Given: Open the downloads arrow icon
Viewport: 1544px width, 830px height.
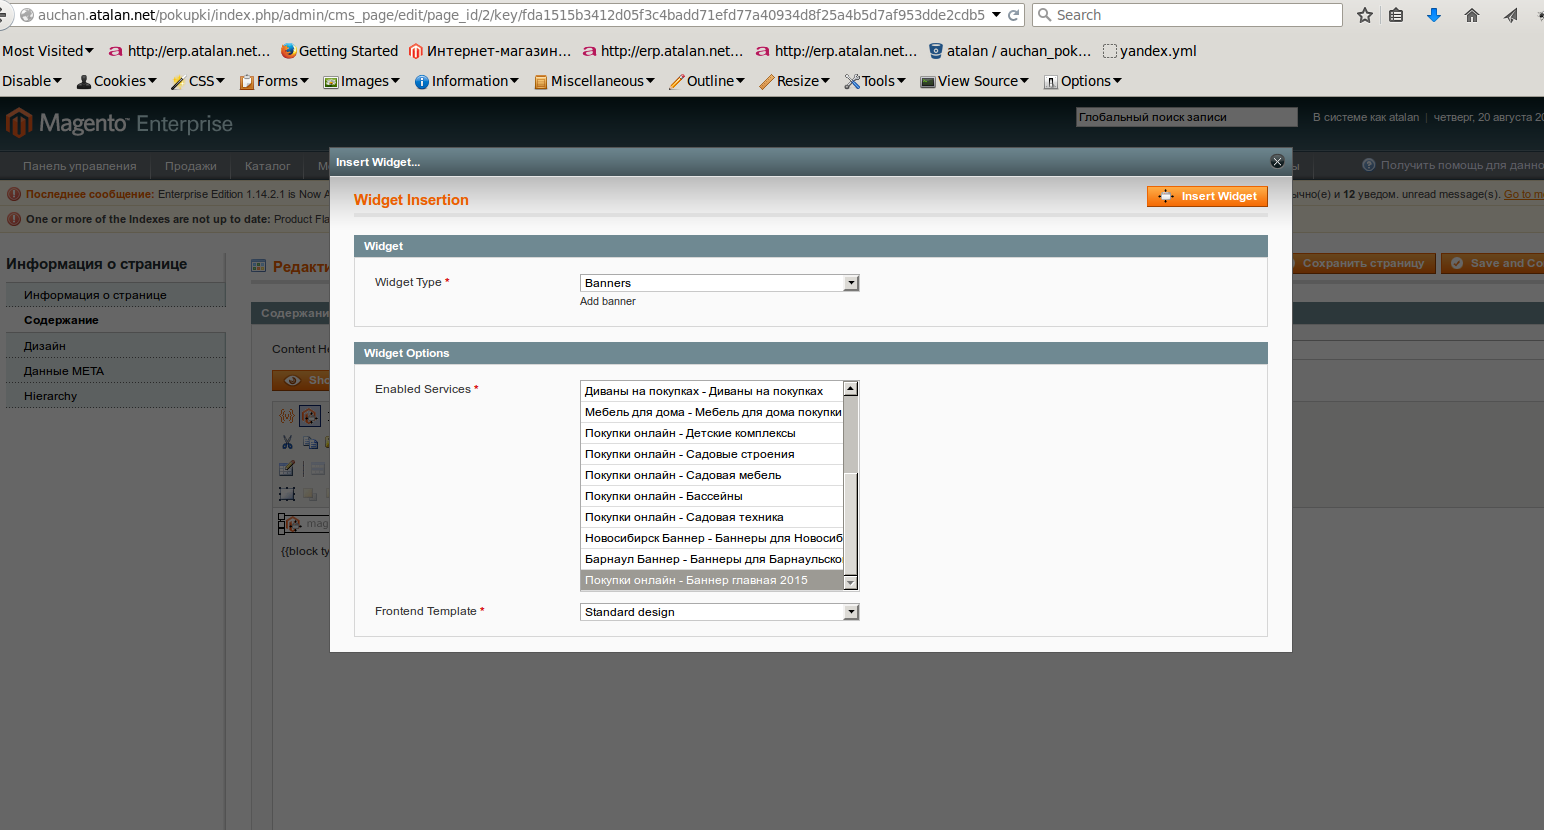Looking at the screenshot, I should pyautogui.click(x=1434, y=15).
